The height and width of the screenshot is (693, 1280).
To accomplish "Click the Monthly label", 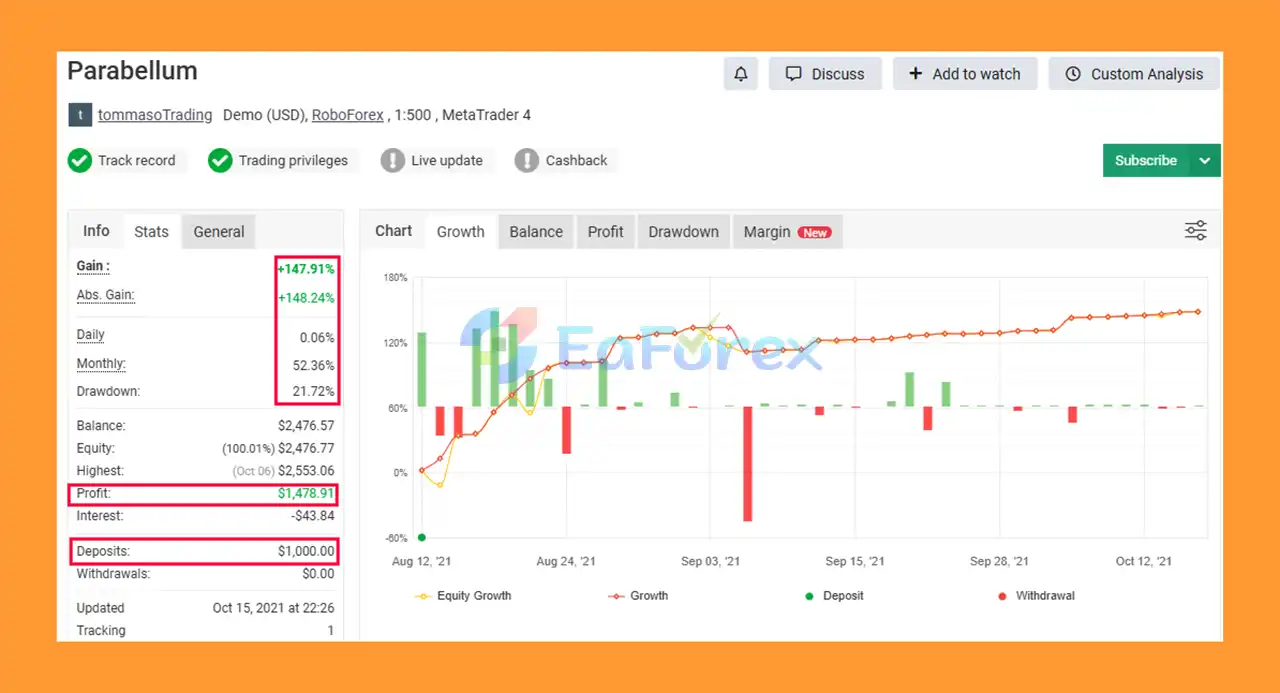I will pyautogui.click(x=101, y=364).
